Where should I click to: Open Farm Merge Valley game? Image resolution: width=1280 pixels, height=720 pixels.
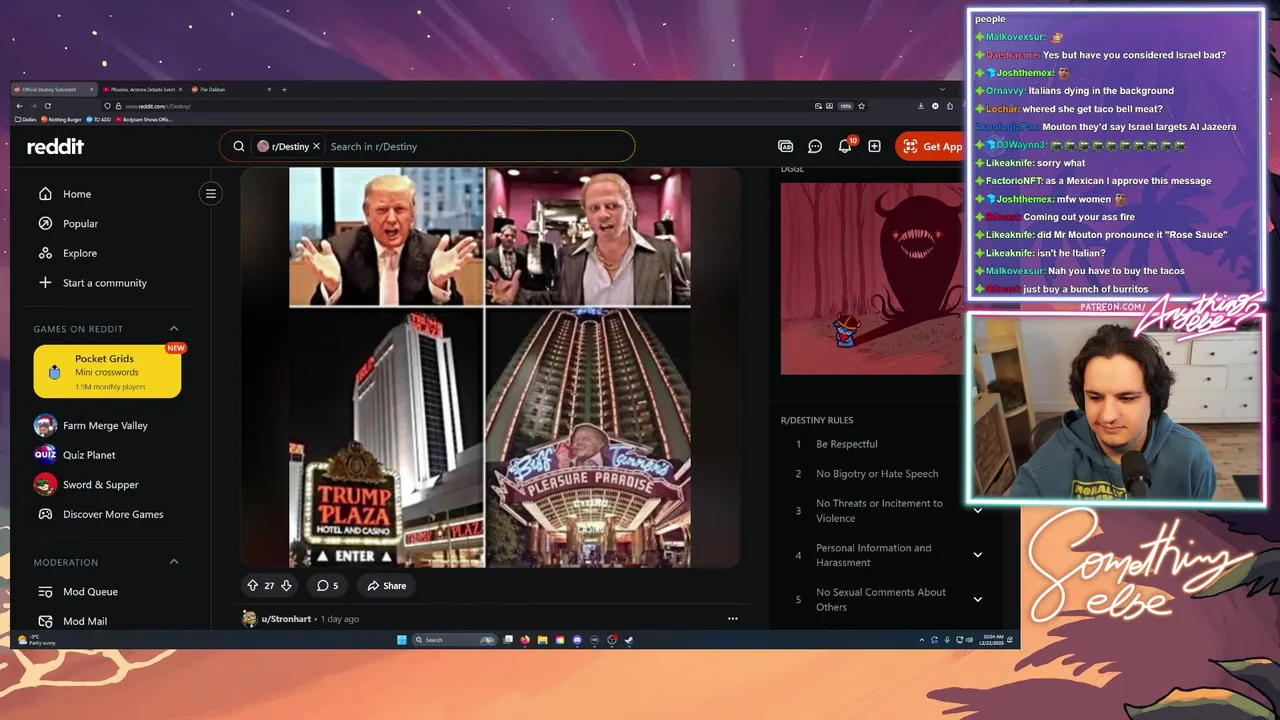coord(106,425)
